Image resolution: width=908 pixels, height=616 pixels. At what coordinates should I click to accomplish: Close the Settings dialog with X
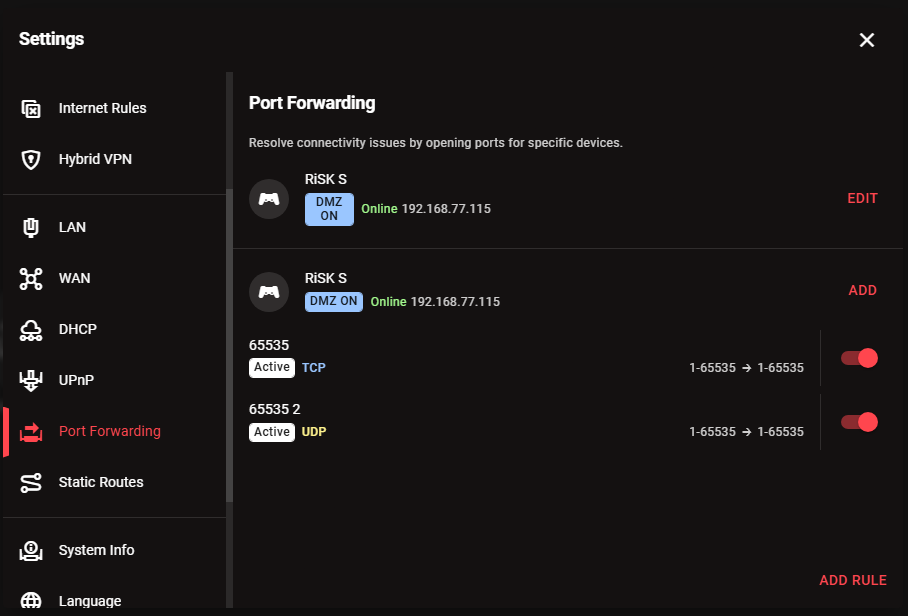click(x=866, y=40)
